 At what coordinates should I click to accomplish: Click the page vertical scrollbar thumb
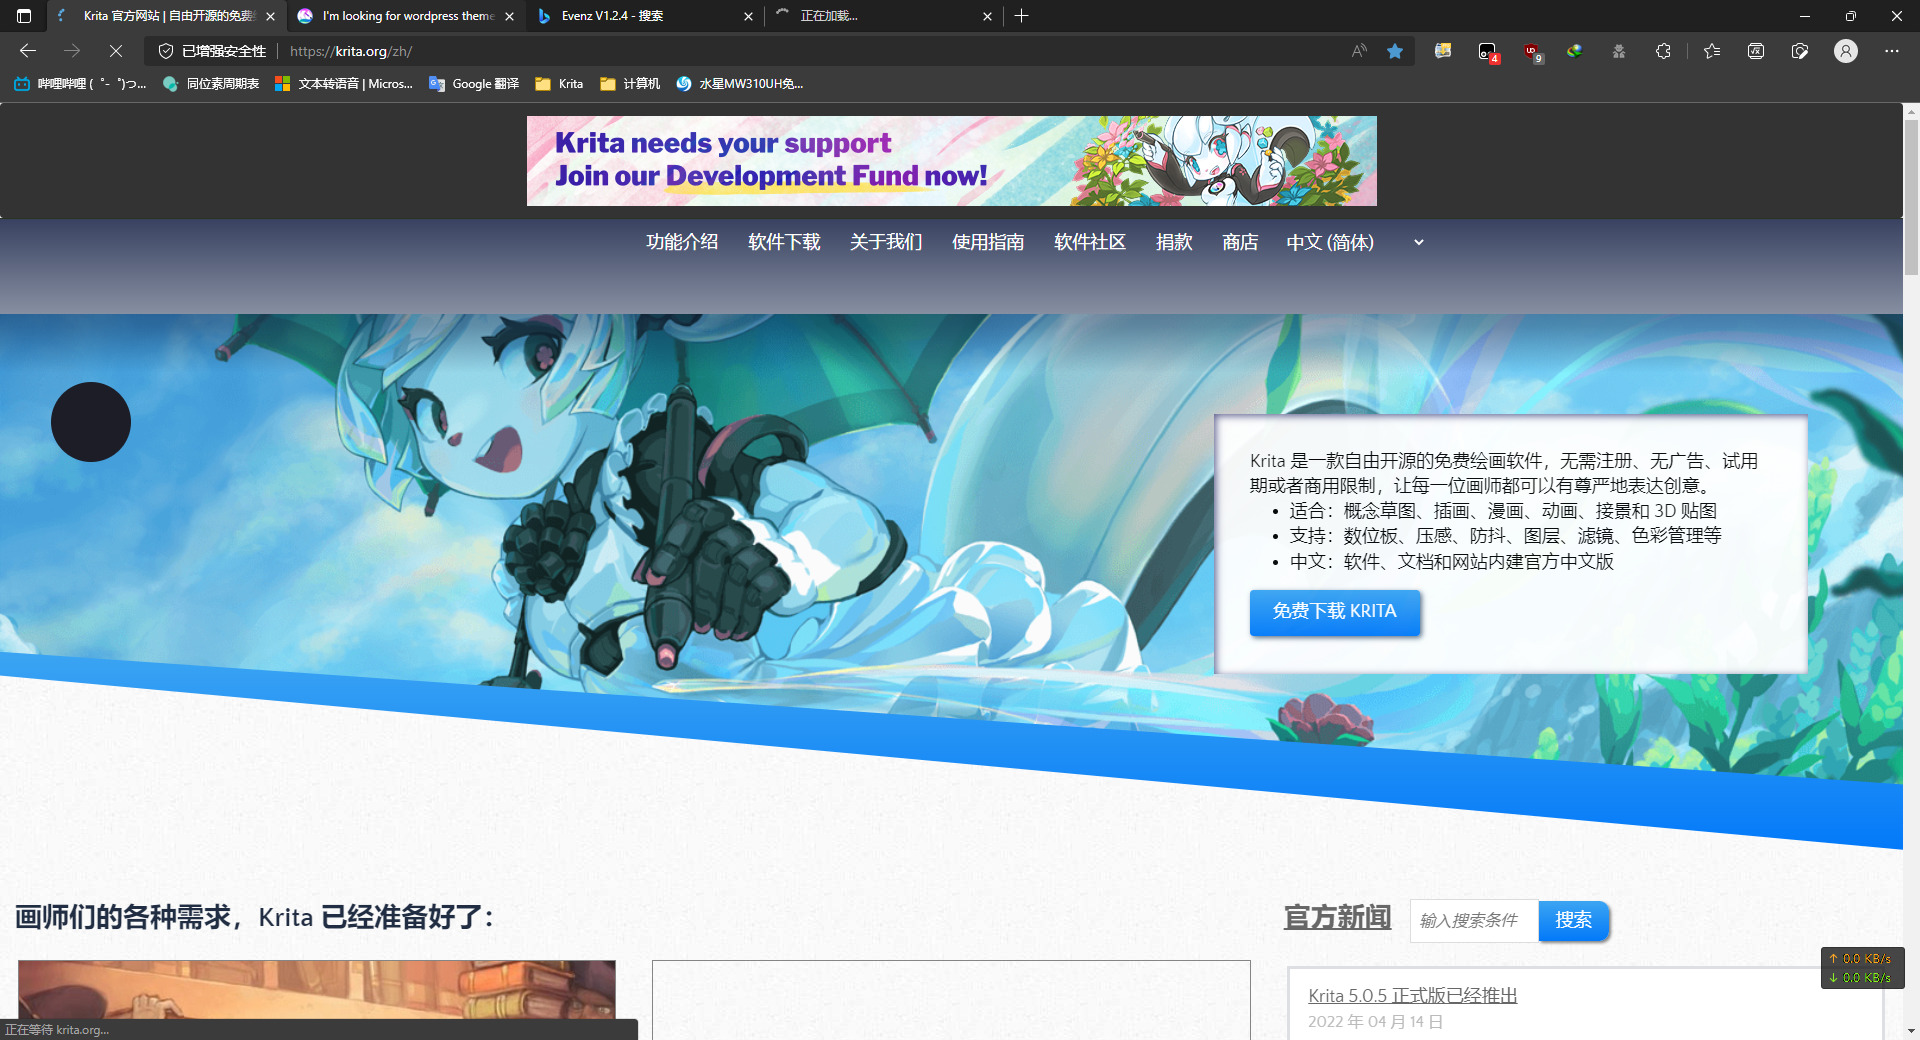(1911, 195)
